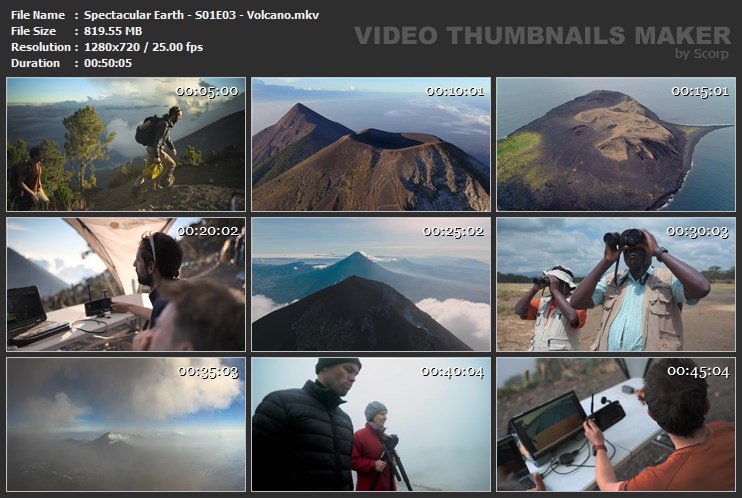The height and width of the screenshot is (498, 742).
Task: Select the twin peaks thumbnail at 00:25:02
Action: (371, 285)
